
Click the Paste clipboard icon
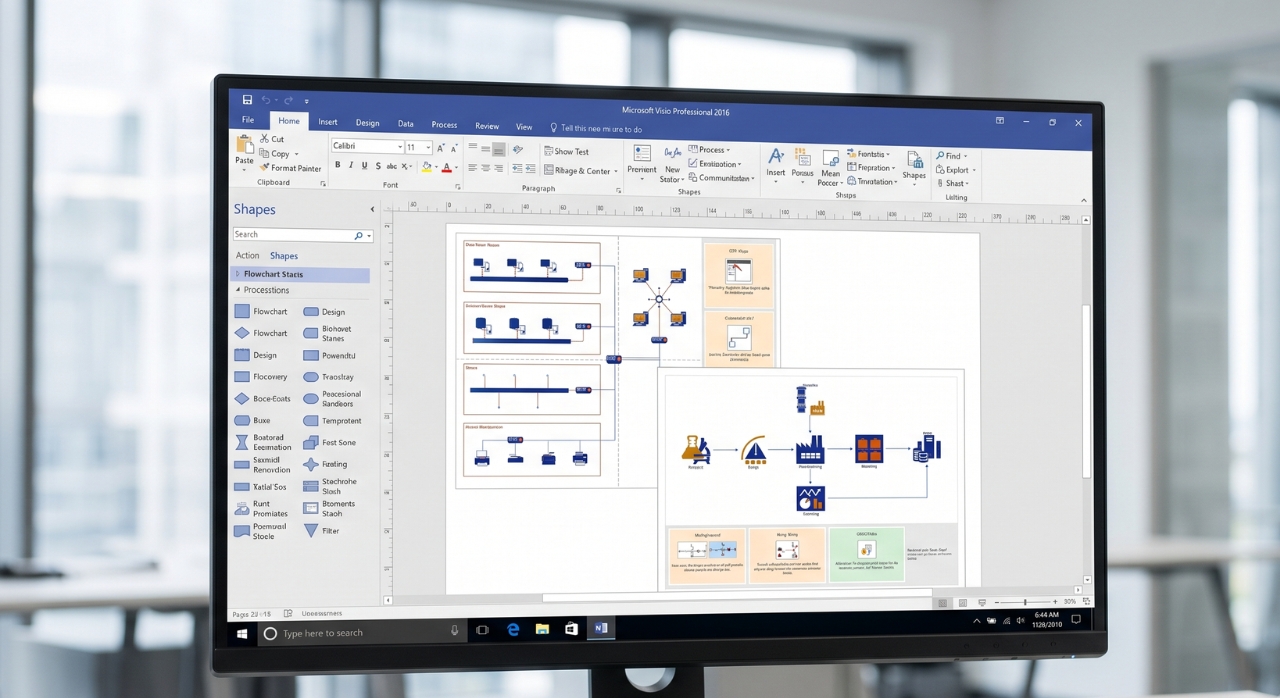pos(245,145)
